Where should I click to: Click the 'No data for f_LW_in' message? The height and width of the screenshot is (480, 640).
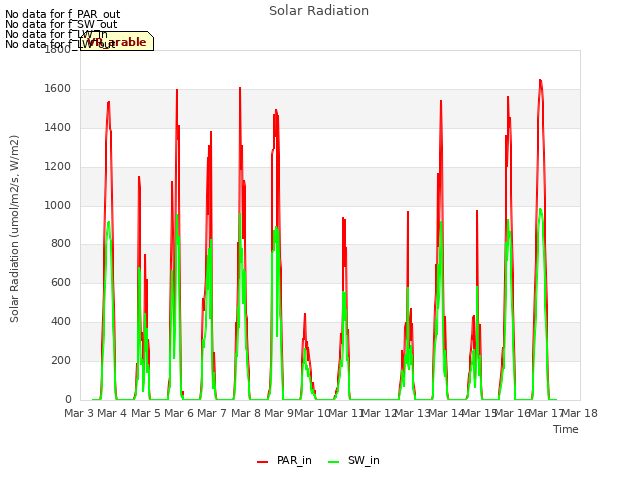click(x=56, y=34)
